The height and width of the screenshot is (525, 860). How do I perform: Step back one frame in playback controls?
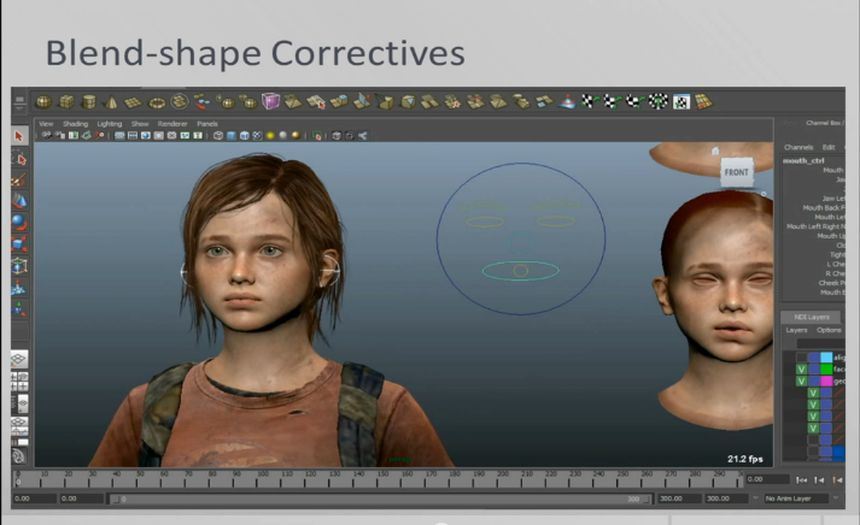pyautogui.click(x=819, y=480)
